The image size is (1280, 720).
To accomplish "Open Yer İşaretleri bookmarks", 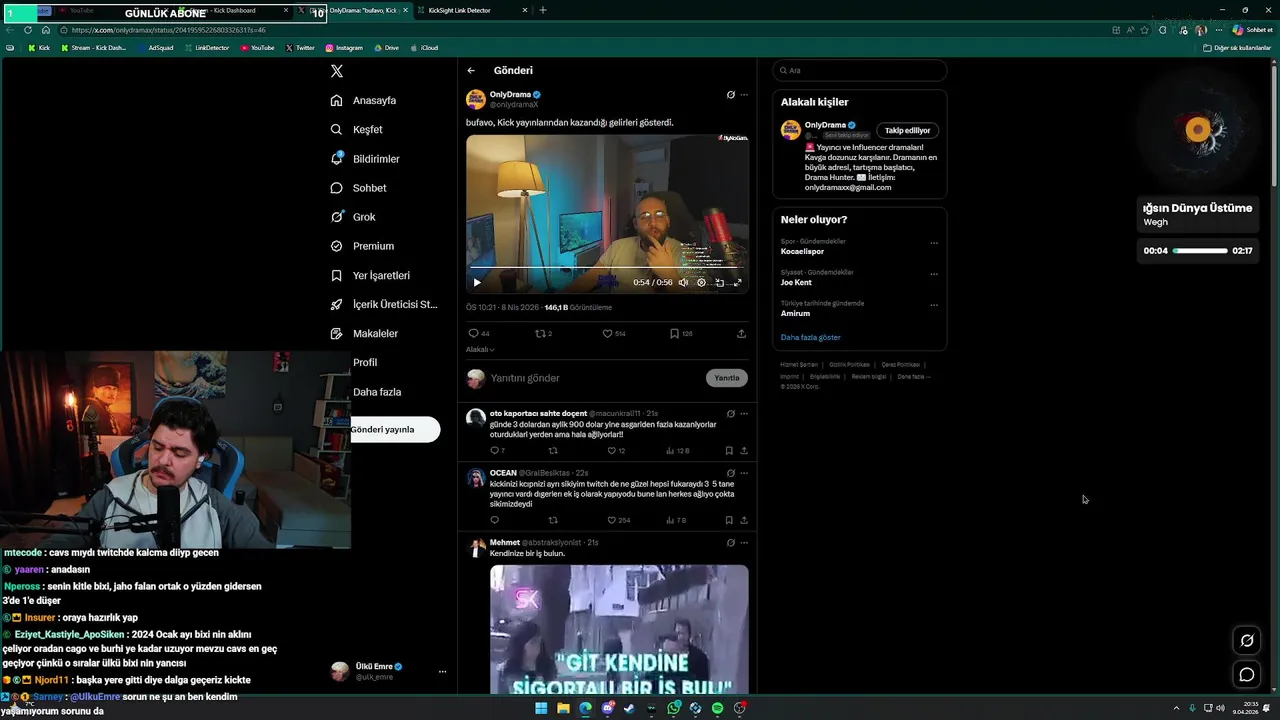I will [x=370, y=275].
